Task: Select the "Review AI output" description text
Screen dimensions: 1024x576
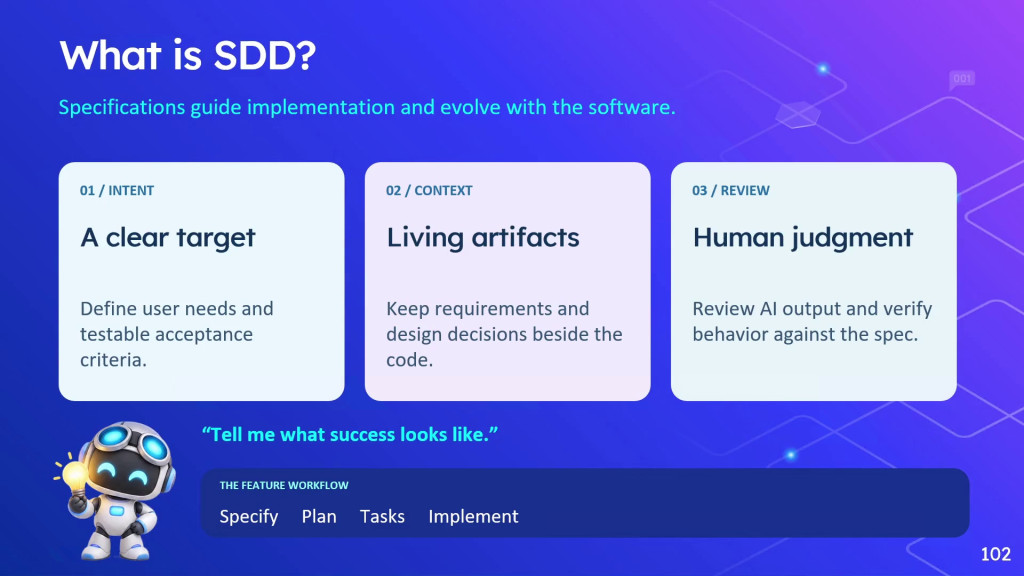Action: pos(812,321)
